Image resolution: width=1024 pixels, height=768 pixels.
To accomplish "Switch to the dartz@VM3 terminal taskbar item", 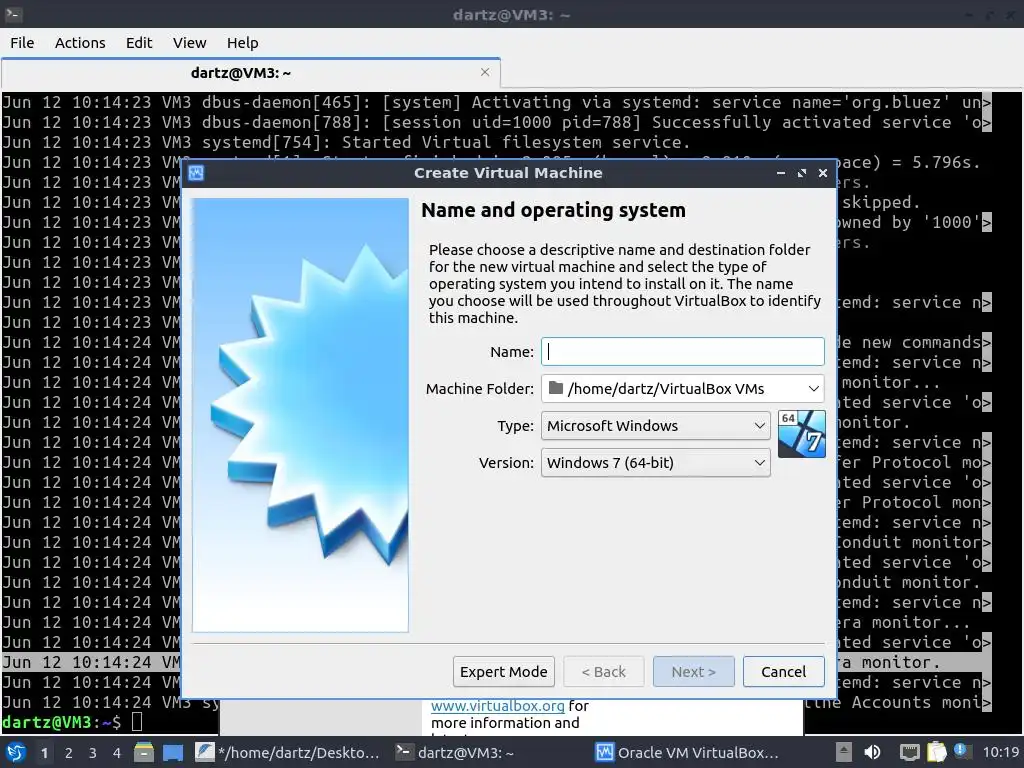I will pyautogui.click(x=455, y=752).
